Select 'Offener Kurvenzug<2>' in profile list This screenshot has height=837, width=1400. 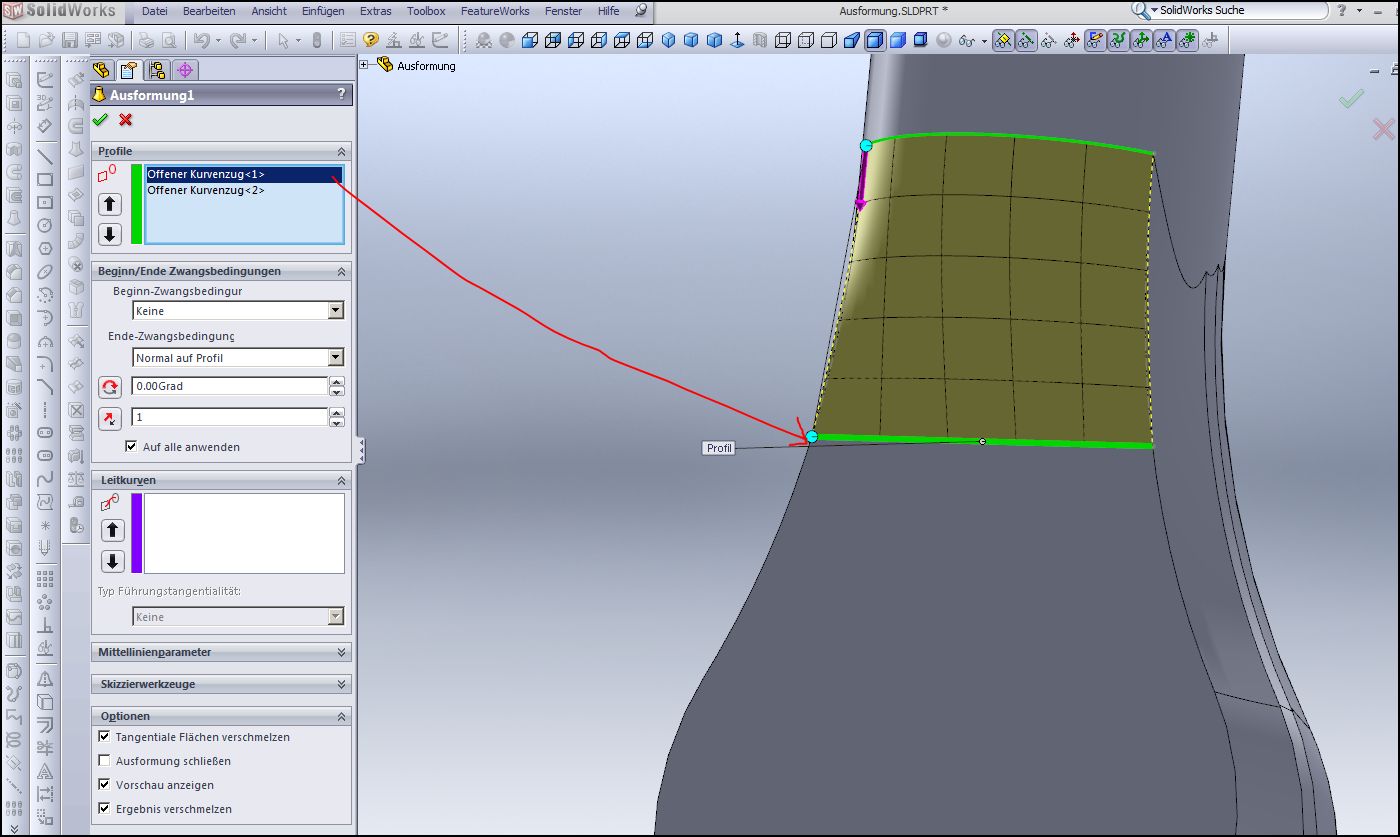206,190
